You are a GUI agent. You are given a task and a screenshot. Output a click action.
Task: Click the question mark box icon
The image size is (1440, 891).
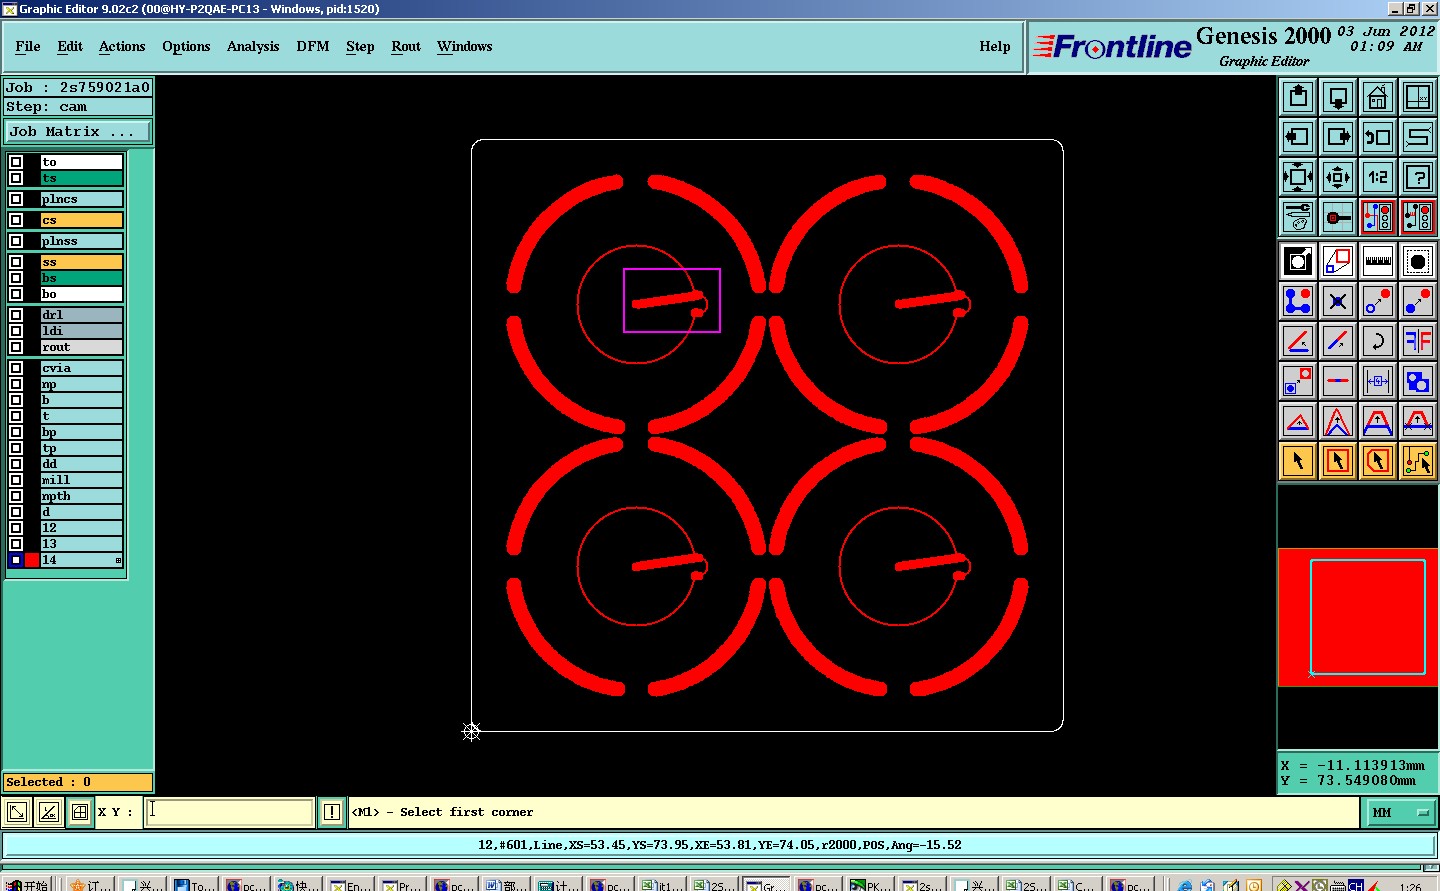click(x=1418, y=177)
